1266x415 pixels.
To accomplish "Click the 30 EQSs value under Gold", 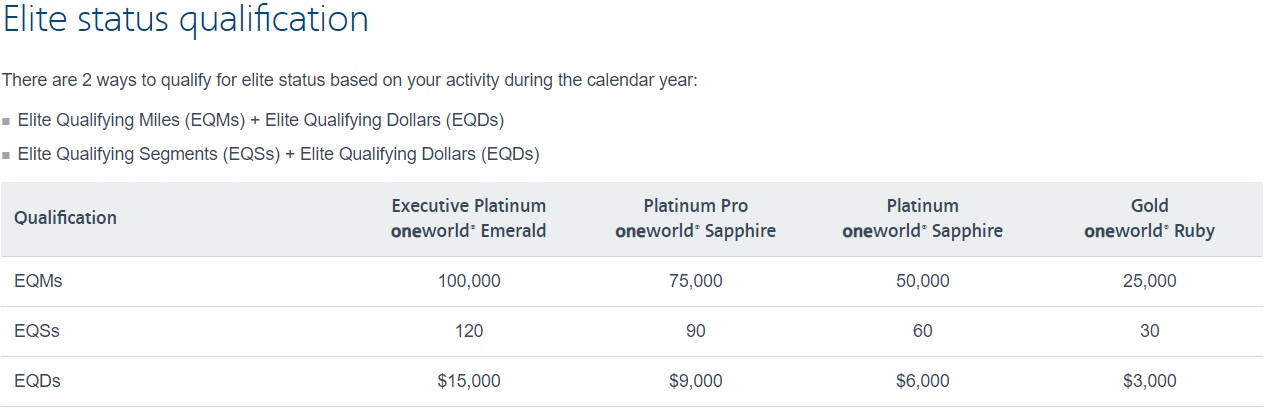I will (x=1149, y=331).
